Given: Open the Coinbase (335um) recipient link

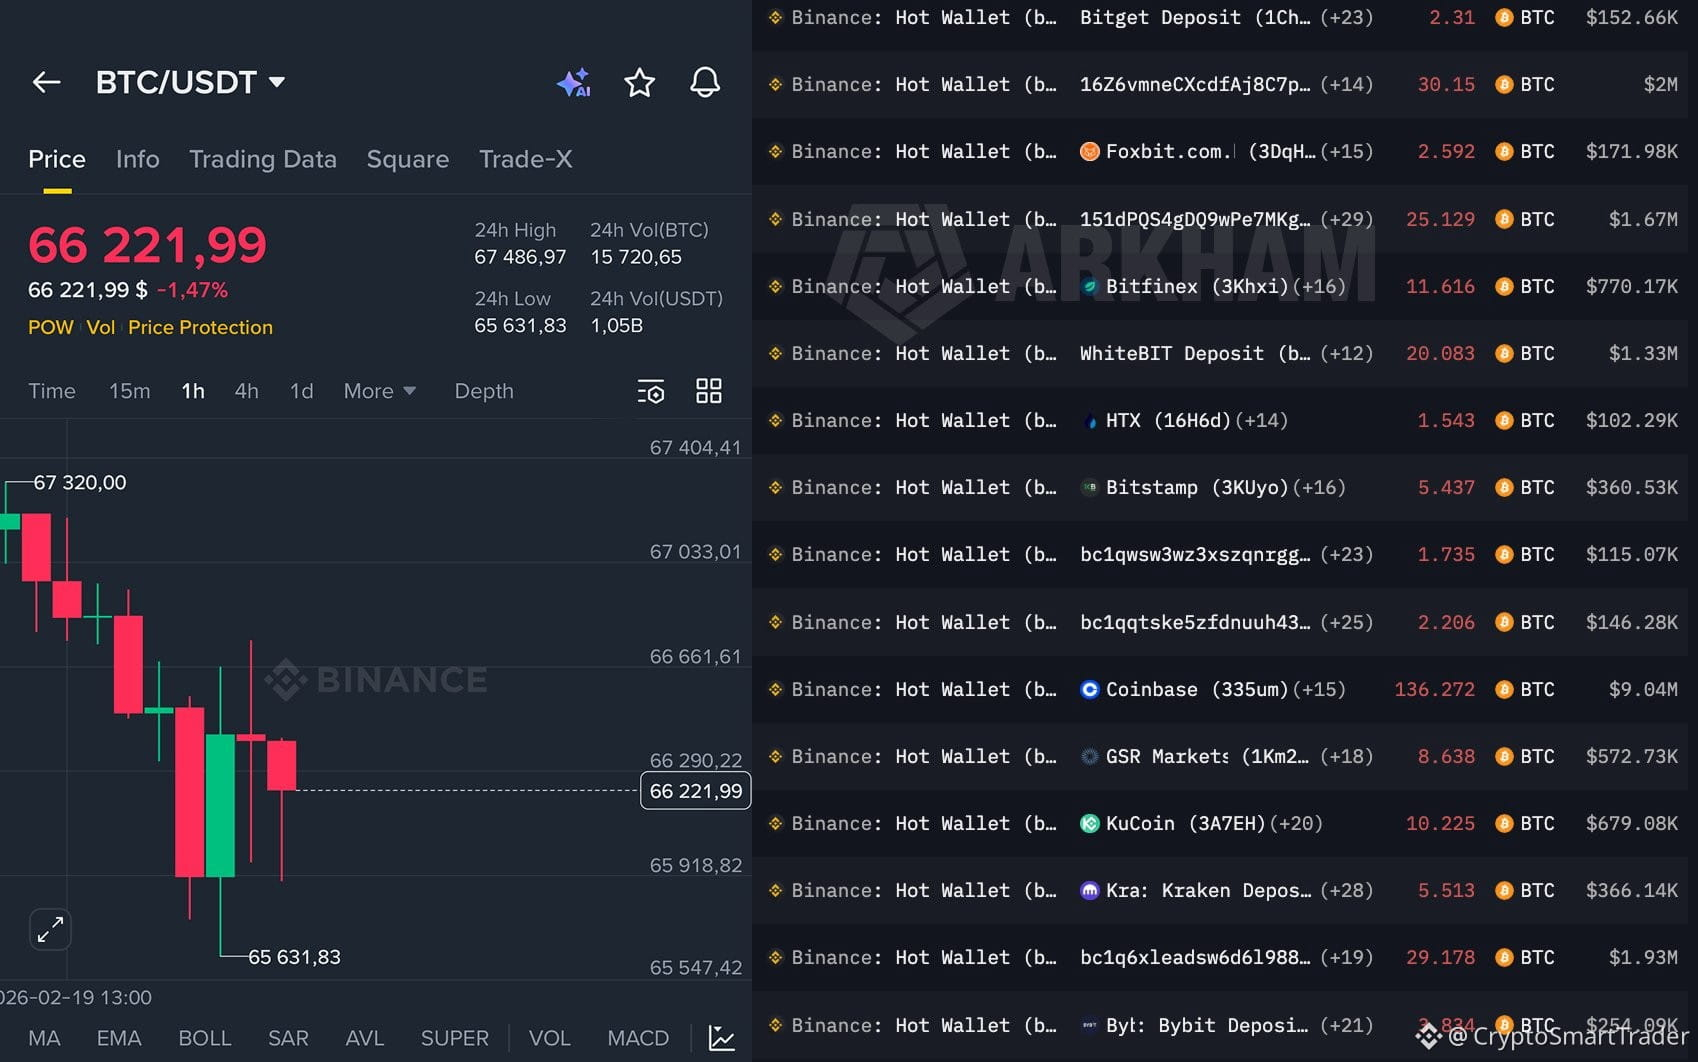Looking at the screenshot, I should pyautogui.click(x=1197, y=689).
